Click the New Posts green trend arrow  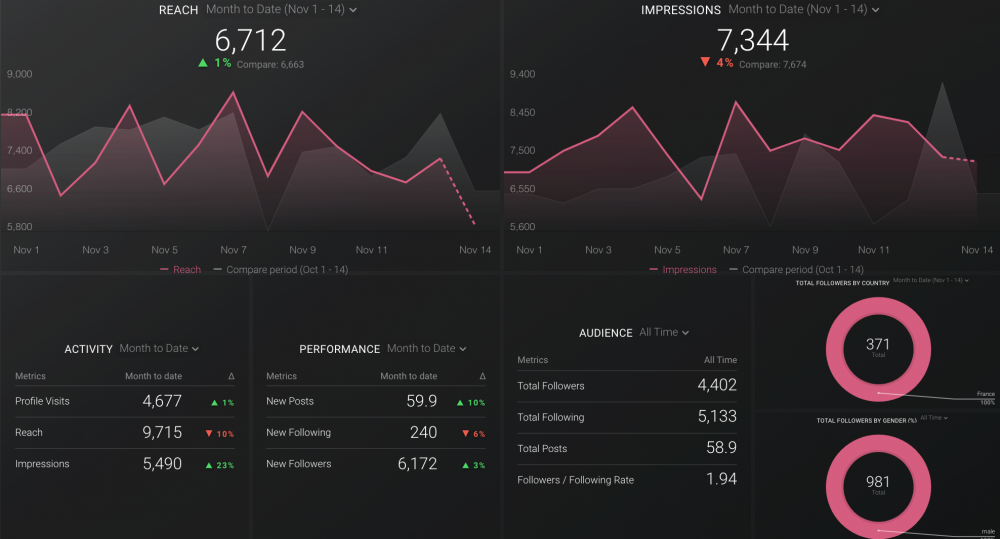click(x=460, y=402)
